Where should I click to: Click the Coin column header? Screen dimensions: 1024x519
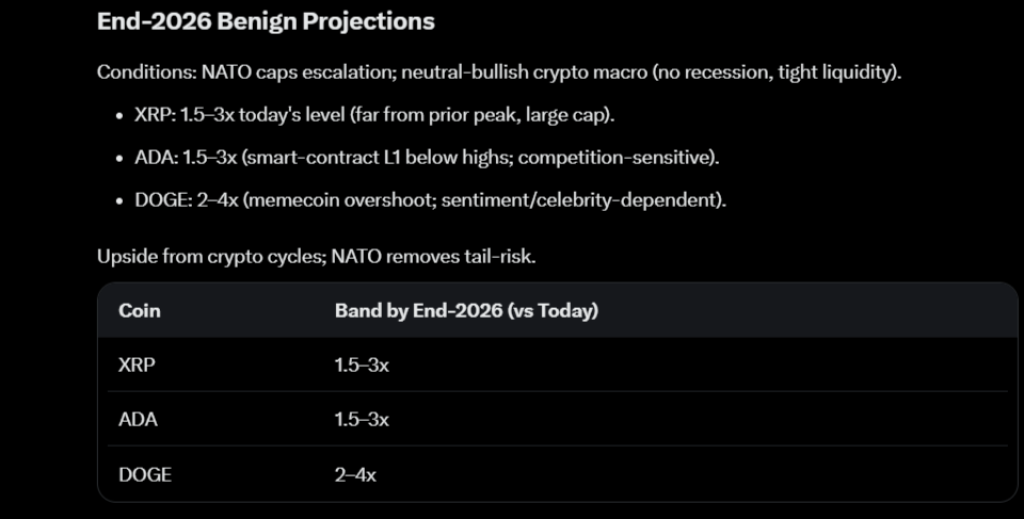coord(140,310)
